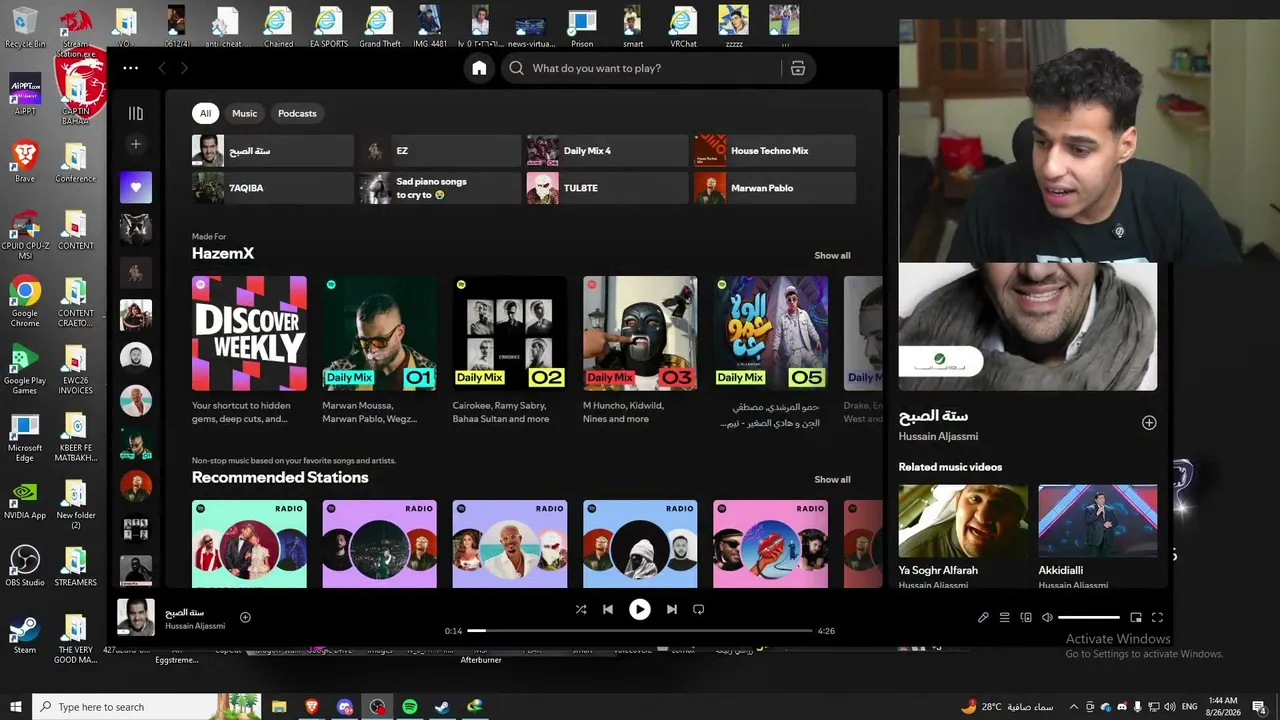Open the play queue
This screenshot has width=1280, height=720.
[x=1005, y=618]
